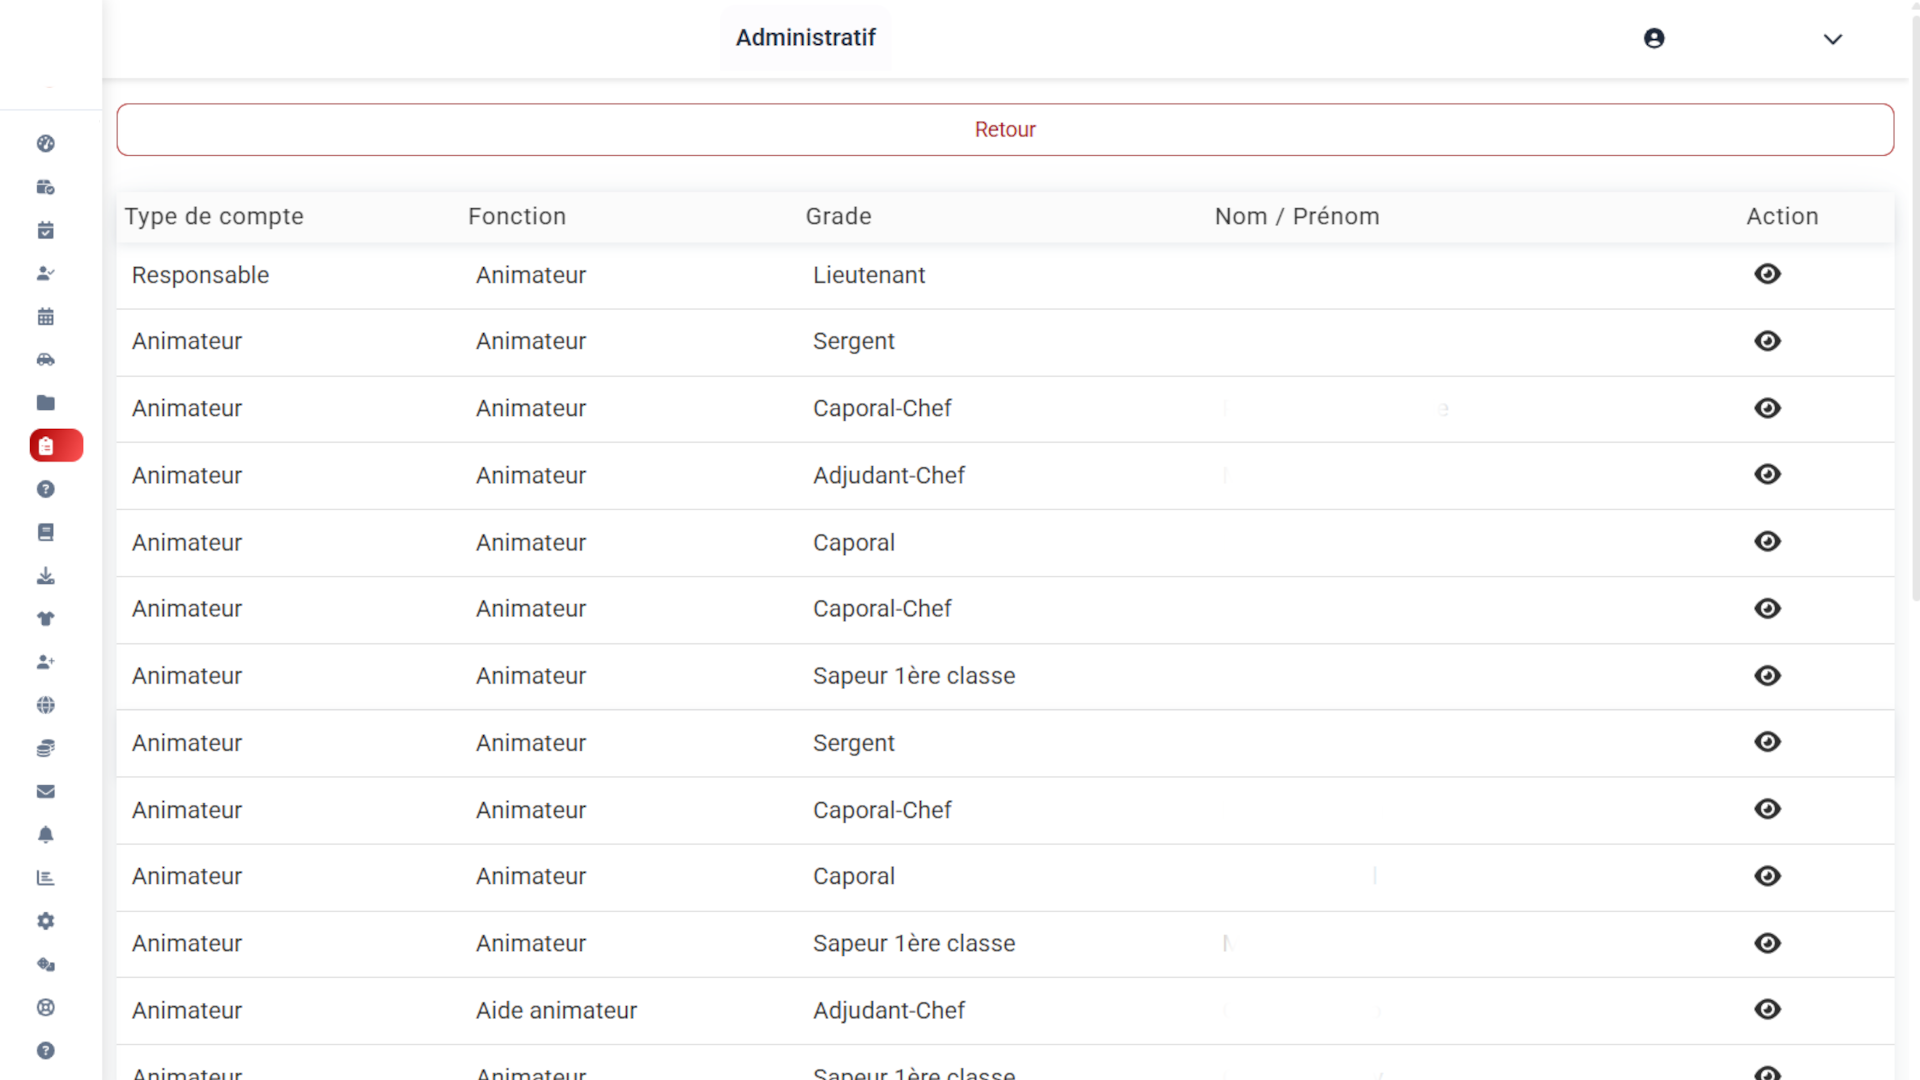
Task: Click the t-shirt uniform icon in sidebar
Action: [46, 619]
